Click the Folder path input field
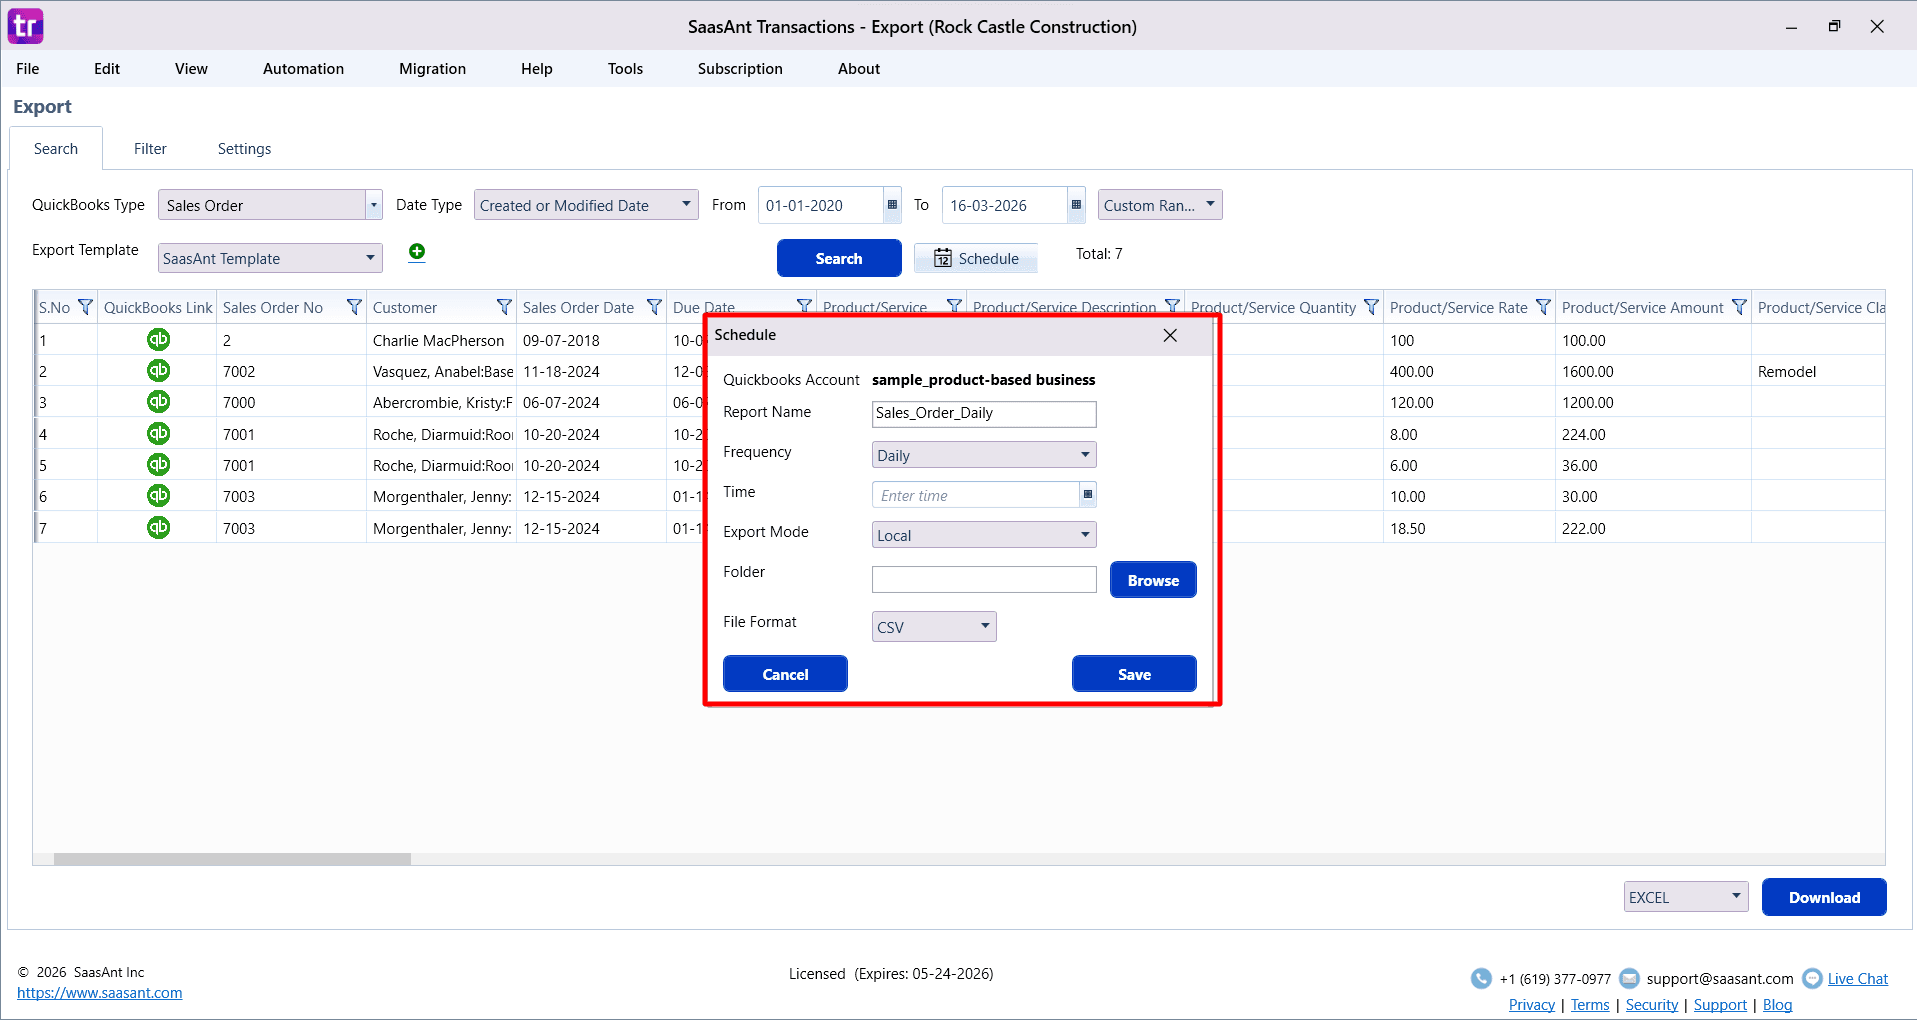Screen dimensions: 1917x1020 (984, 579)
